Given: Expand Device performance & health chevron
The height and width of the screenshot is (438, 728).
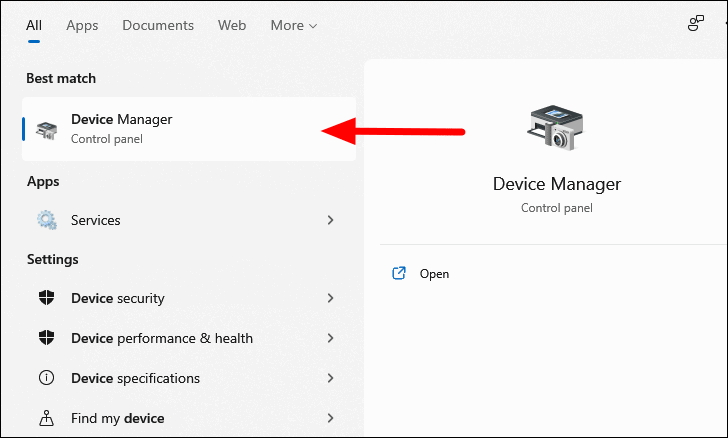Looking at the screenshot, I should click(330, 338).
